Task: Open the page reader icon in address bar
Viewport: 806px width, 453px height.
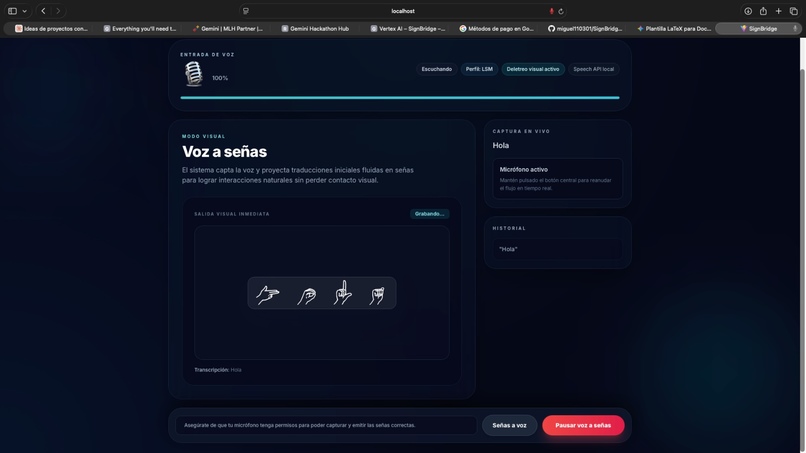Action: coord(246,11)
